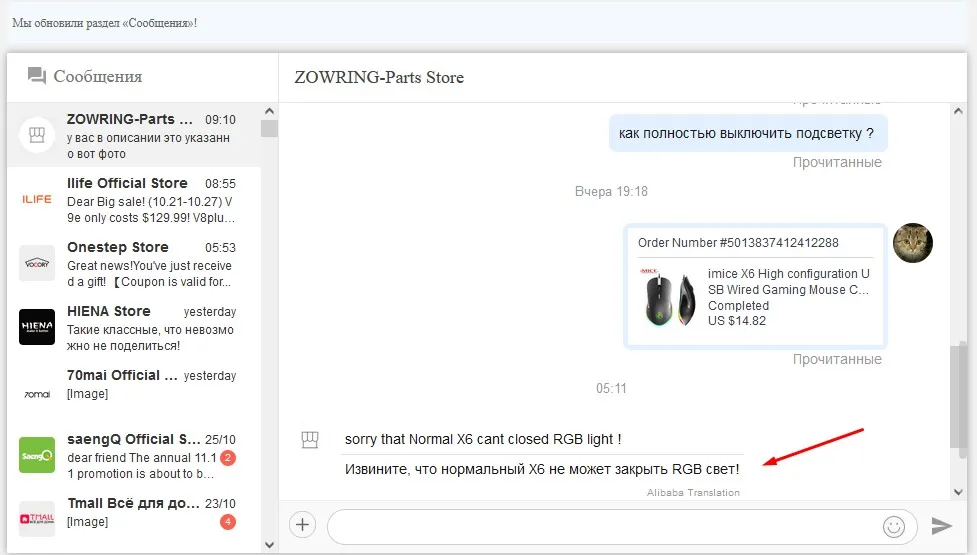Click the translated 'Извините, что нормальный X6' text
Screen dimensions: 977x555
542,469
